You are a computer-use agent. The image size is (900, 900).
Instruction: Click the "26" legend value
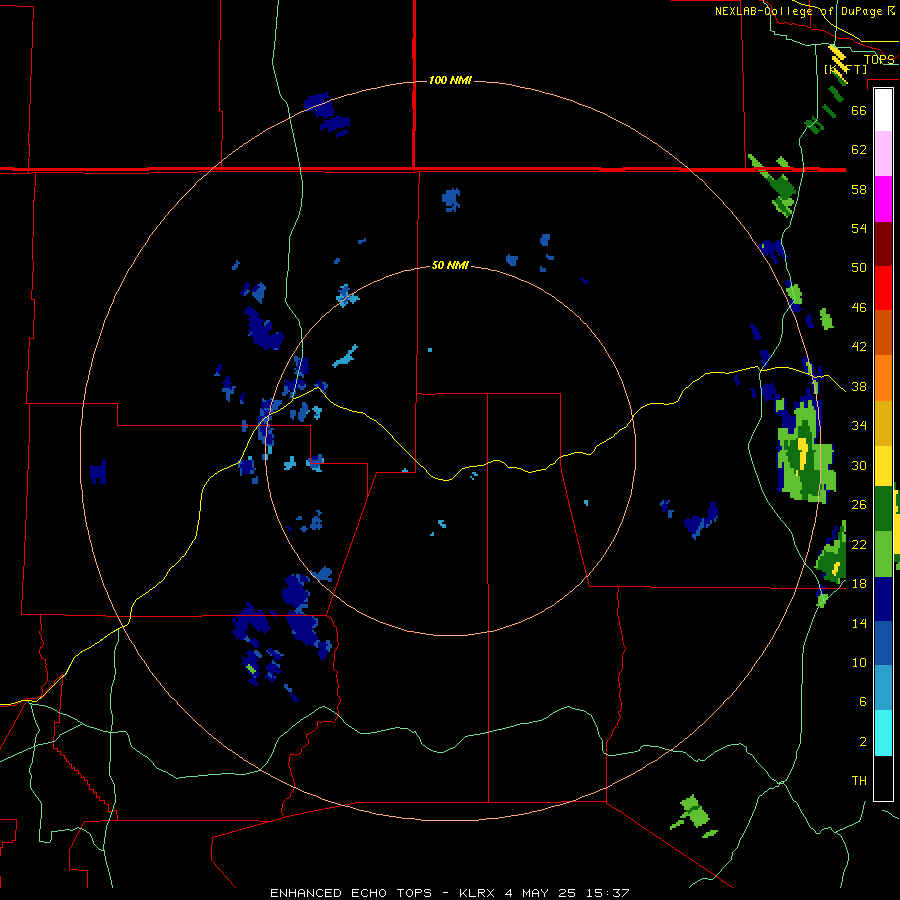[859, 505]
